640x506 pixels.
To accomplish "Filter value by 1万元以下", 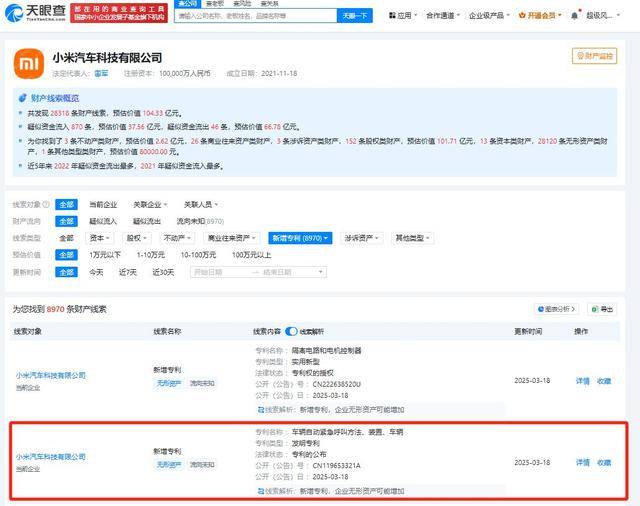I will (x=105, y=255).
